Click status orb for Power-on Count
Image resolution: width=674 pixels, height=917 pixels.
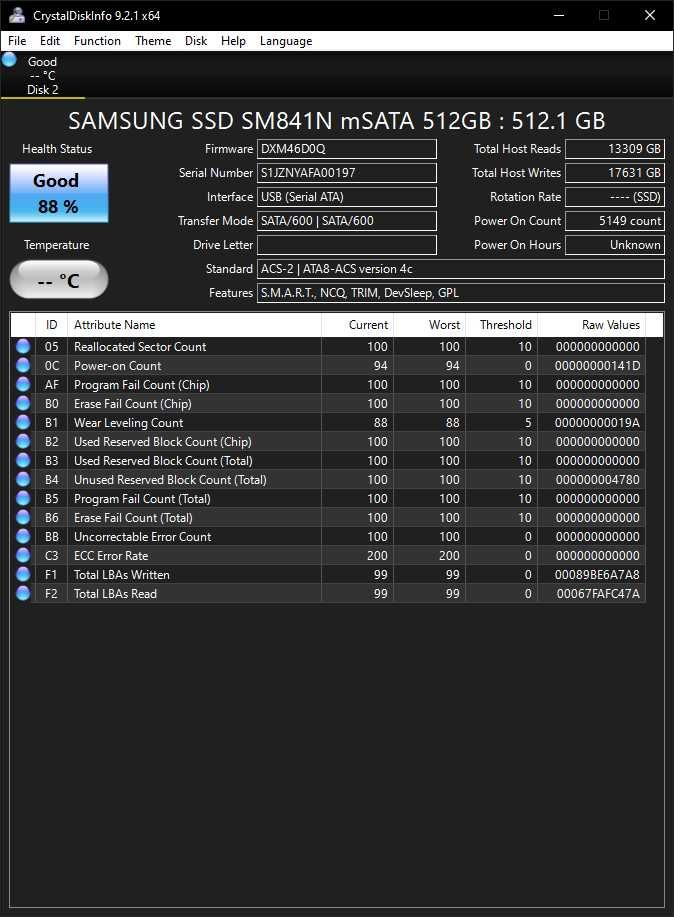pyautogui.click(x=23, y=366)
